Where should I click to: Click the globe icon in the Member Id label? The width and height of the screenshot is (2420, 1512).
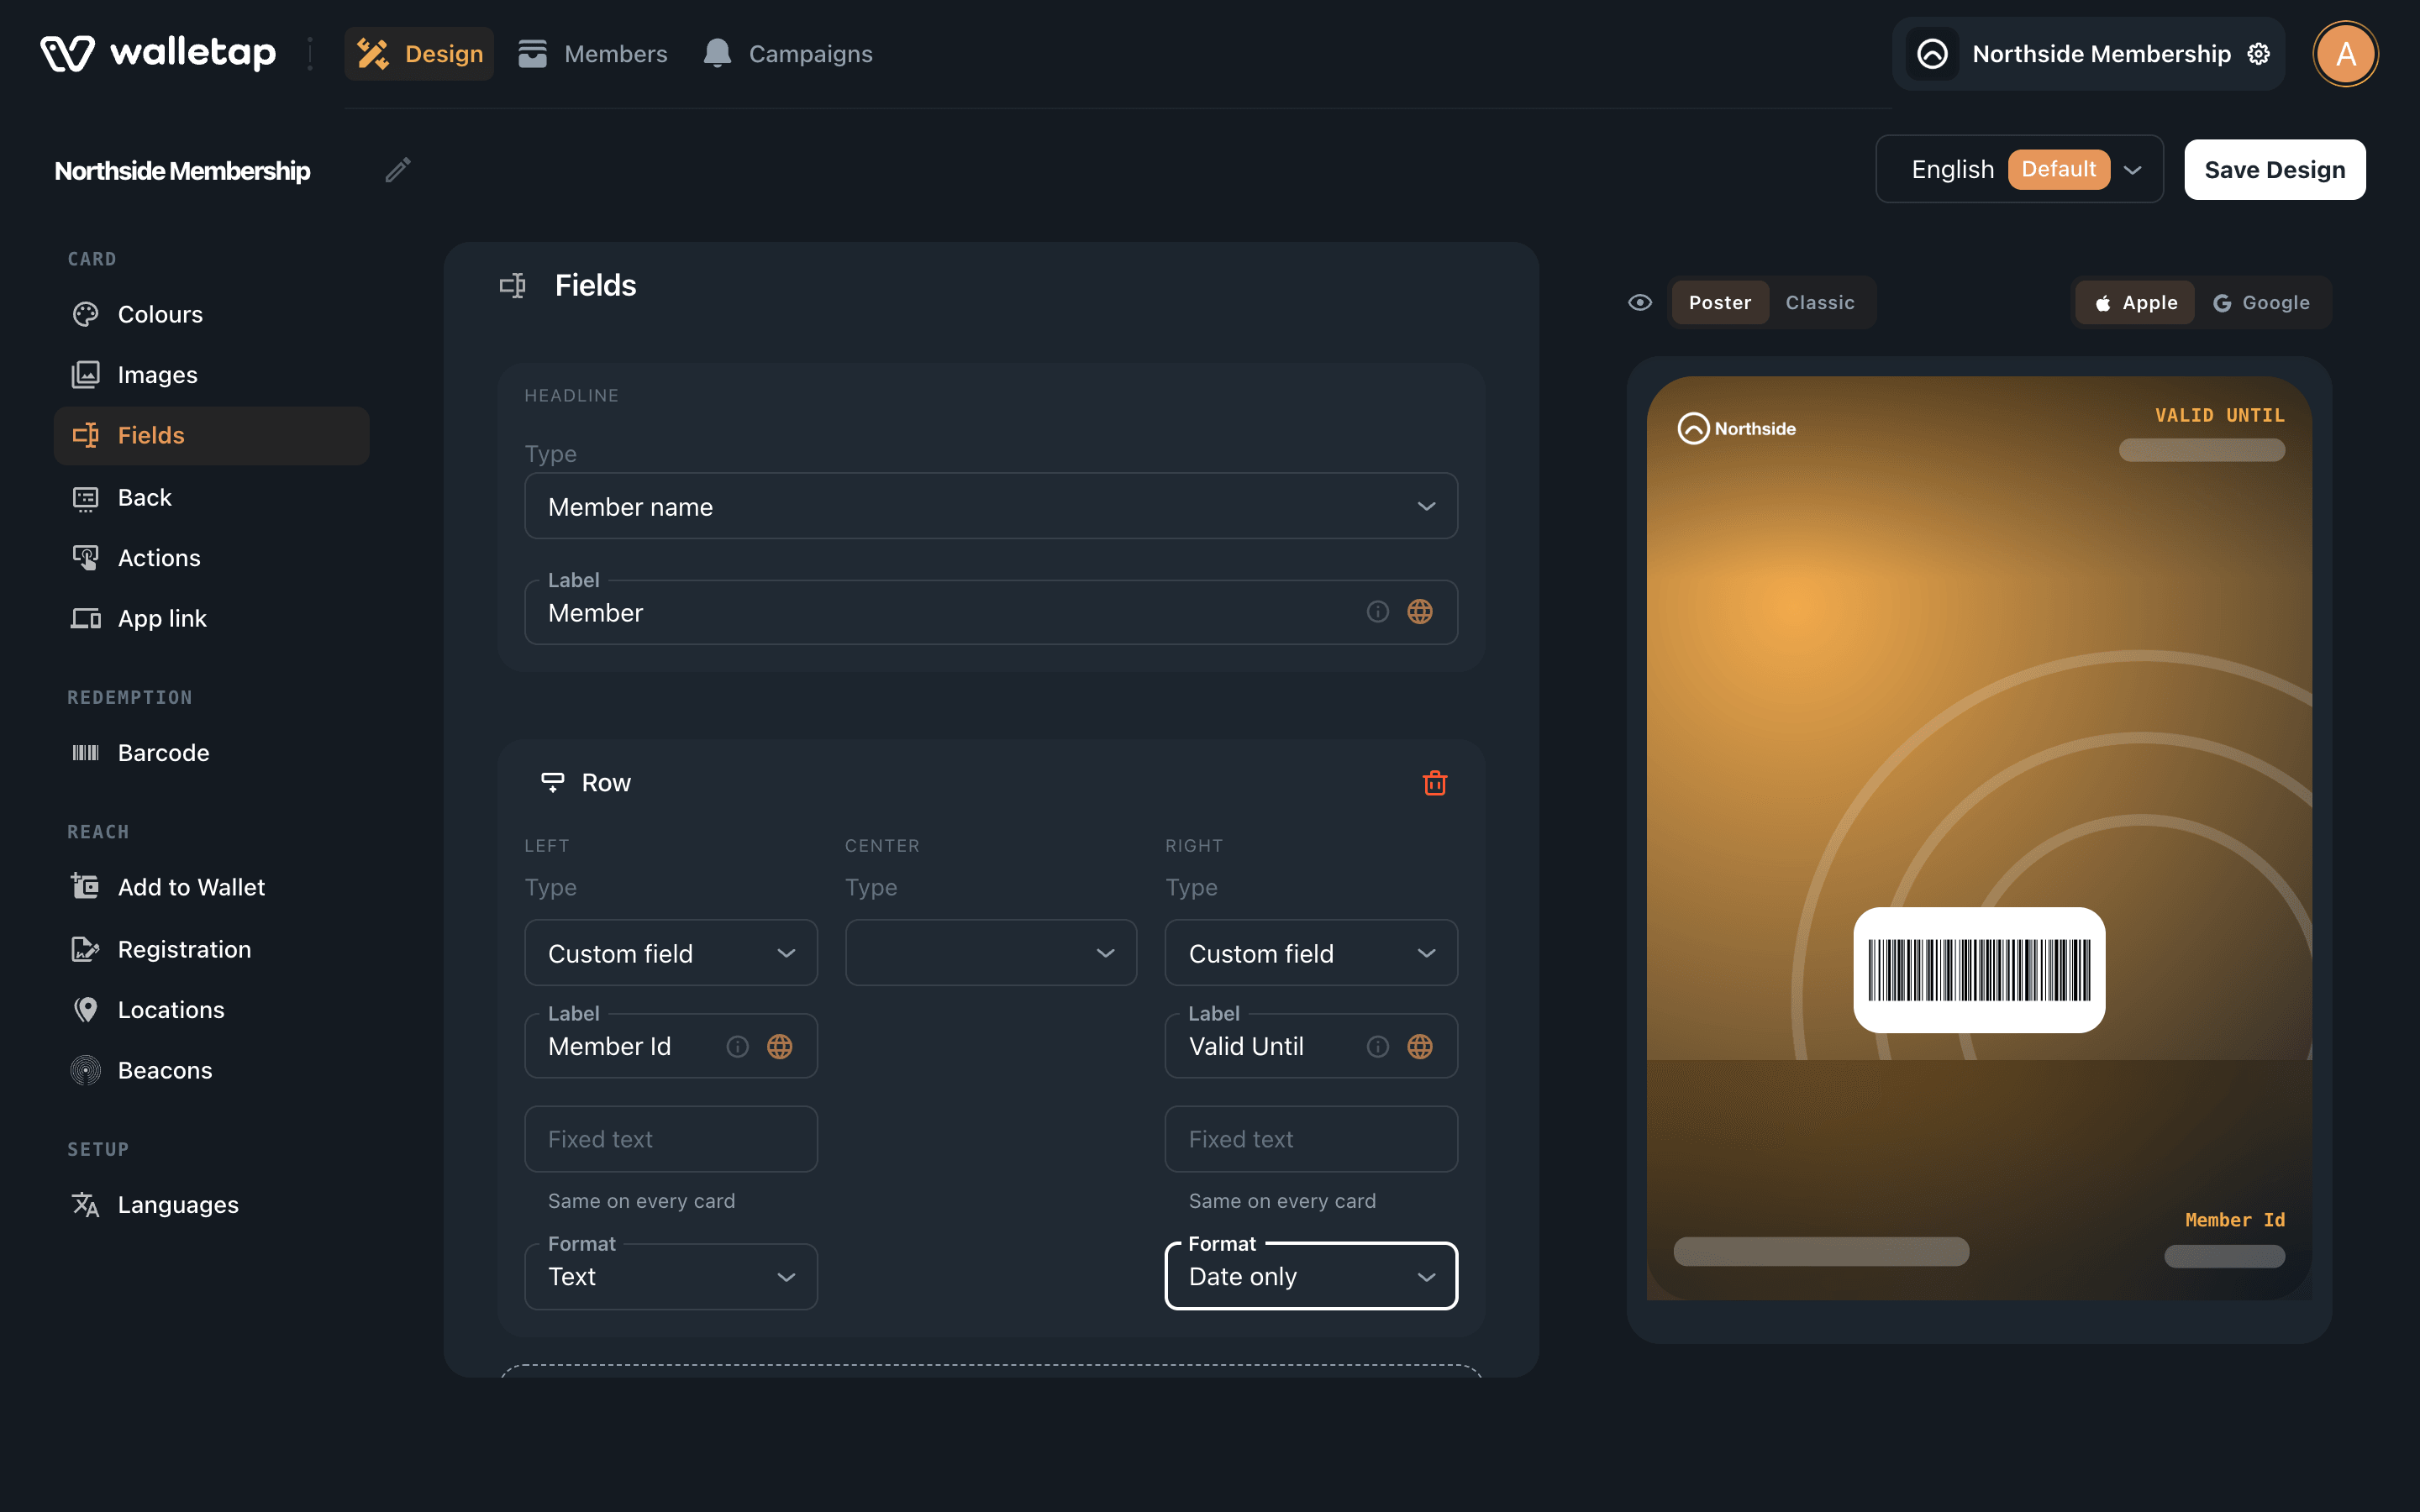point(780,1047)
